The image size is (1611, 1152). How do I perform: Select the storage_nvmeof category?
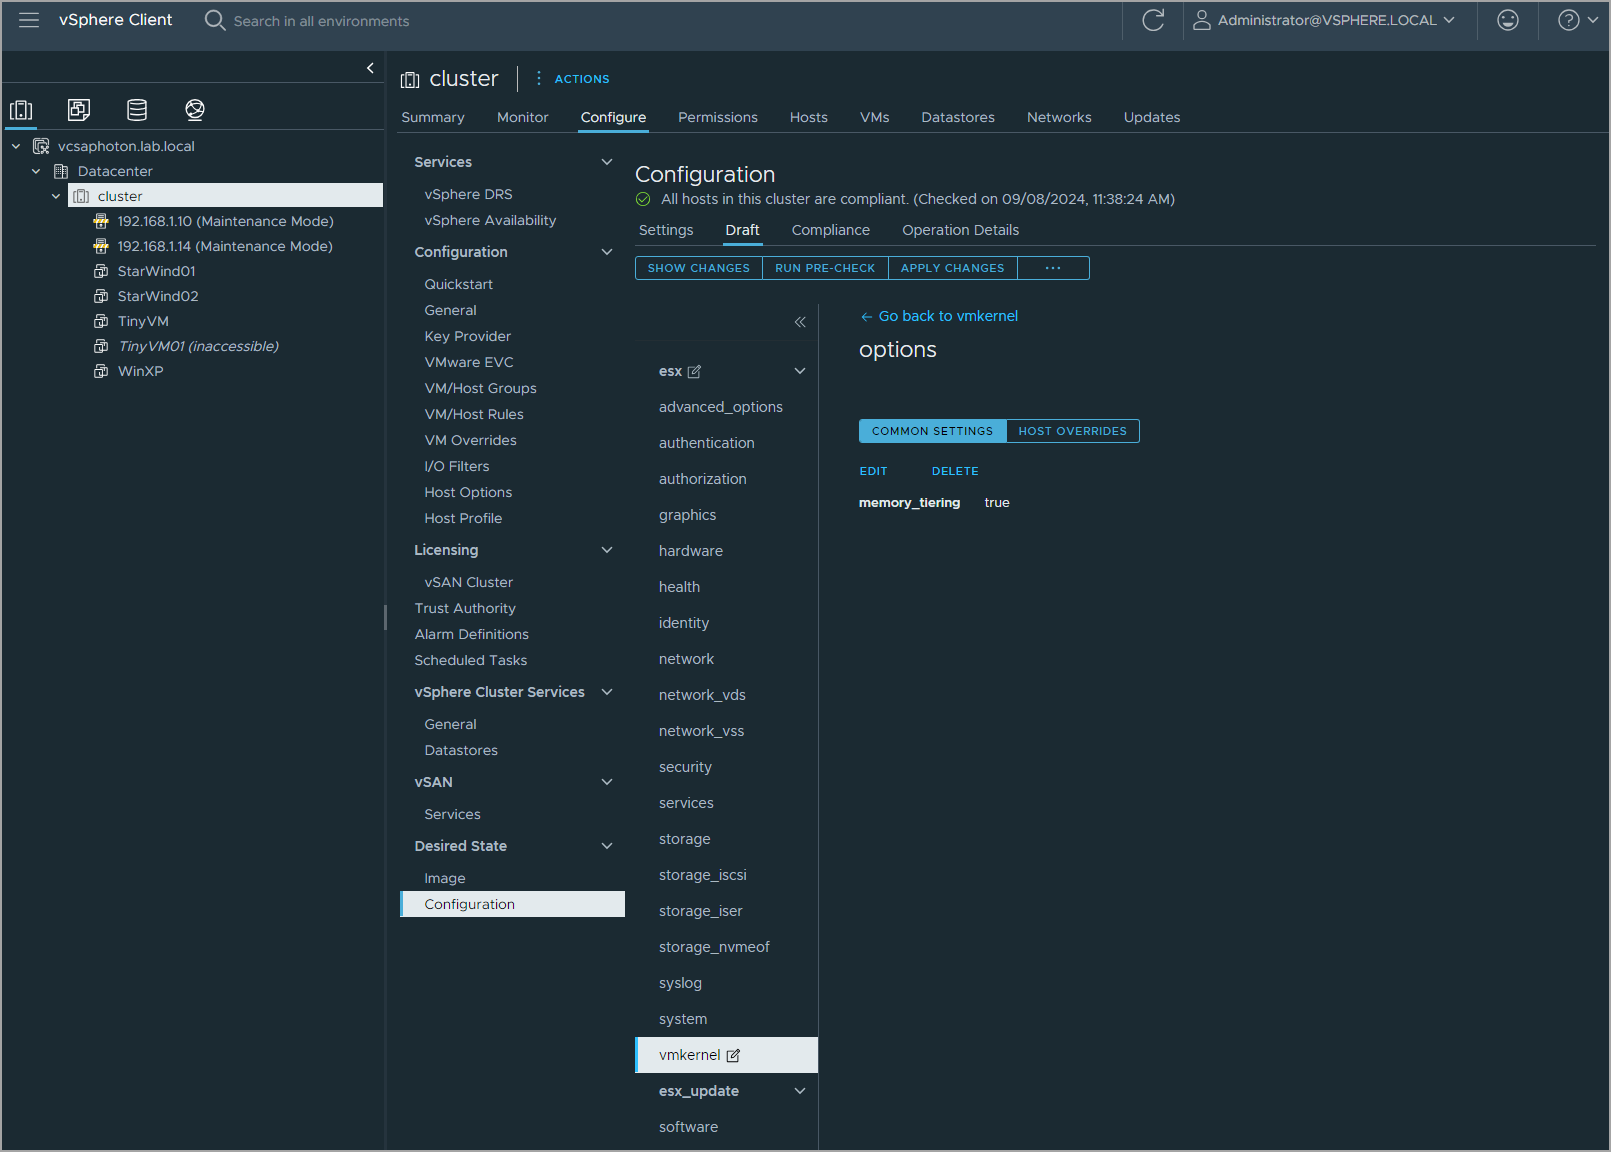[x=714, y=947]
